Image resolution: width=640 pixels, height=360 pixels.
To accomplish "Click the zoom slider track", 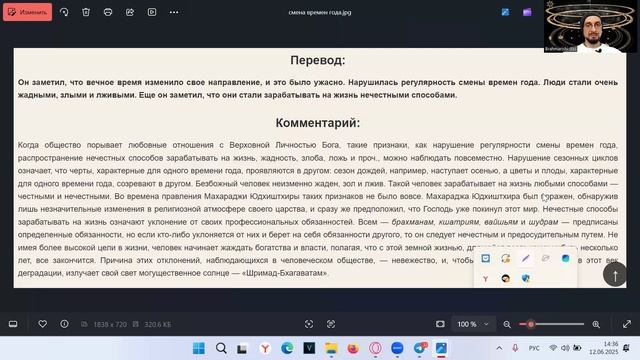I will point(552,324).
